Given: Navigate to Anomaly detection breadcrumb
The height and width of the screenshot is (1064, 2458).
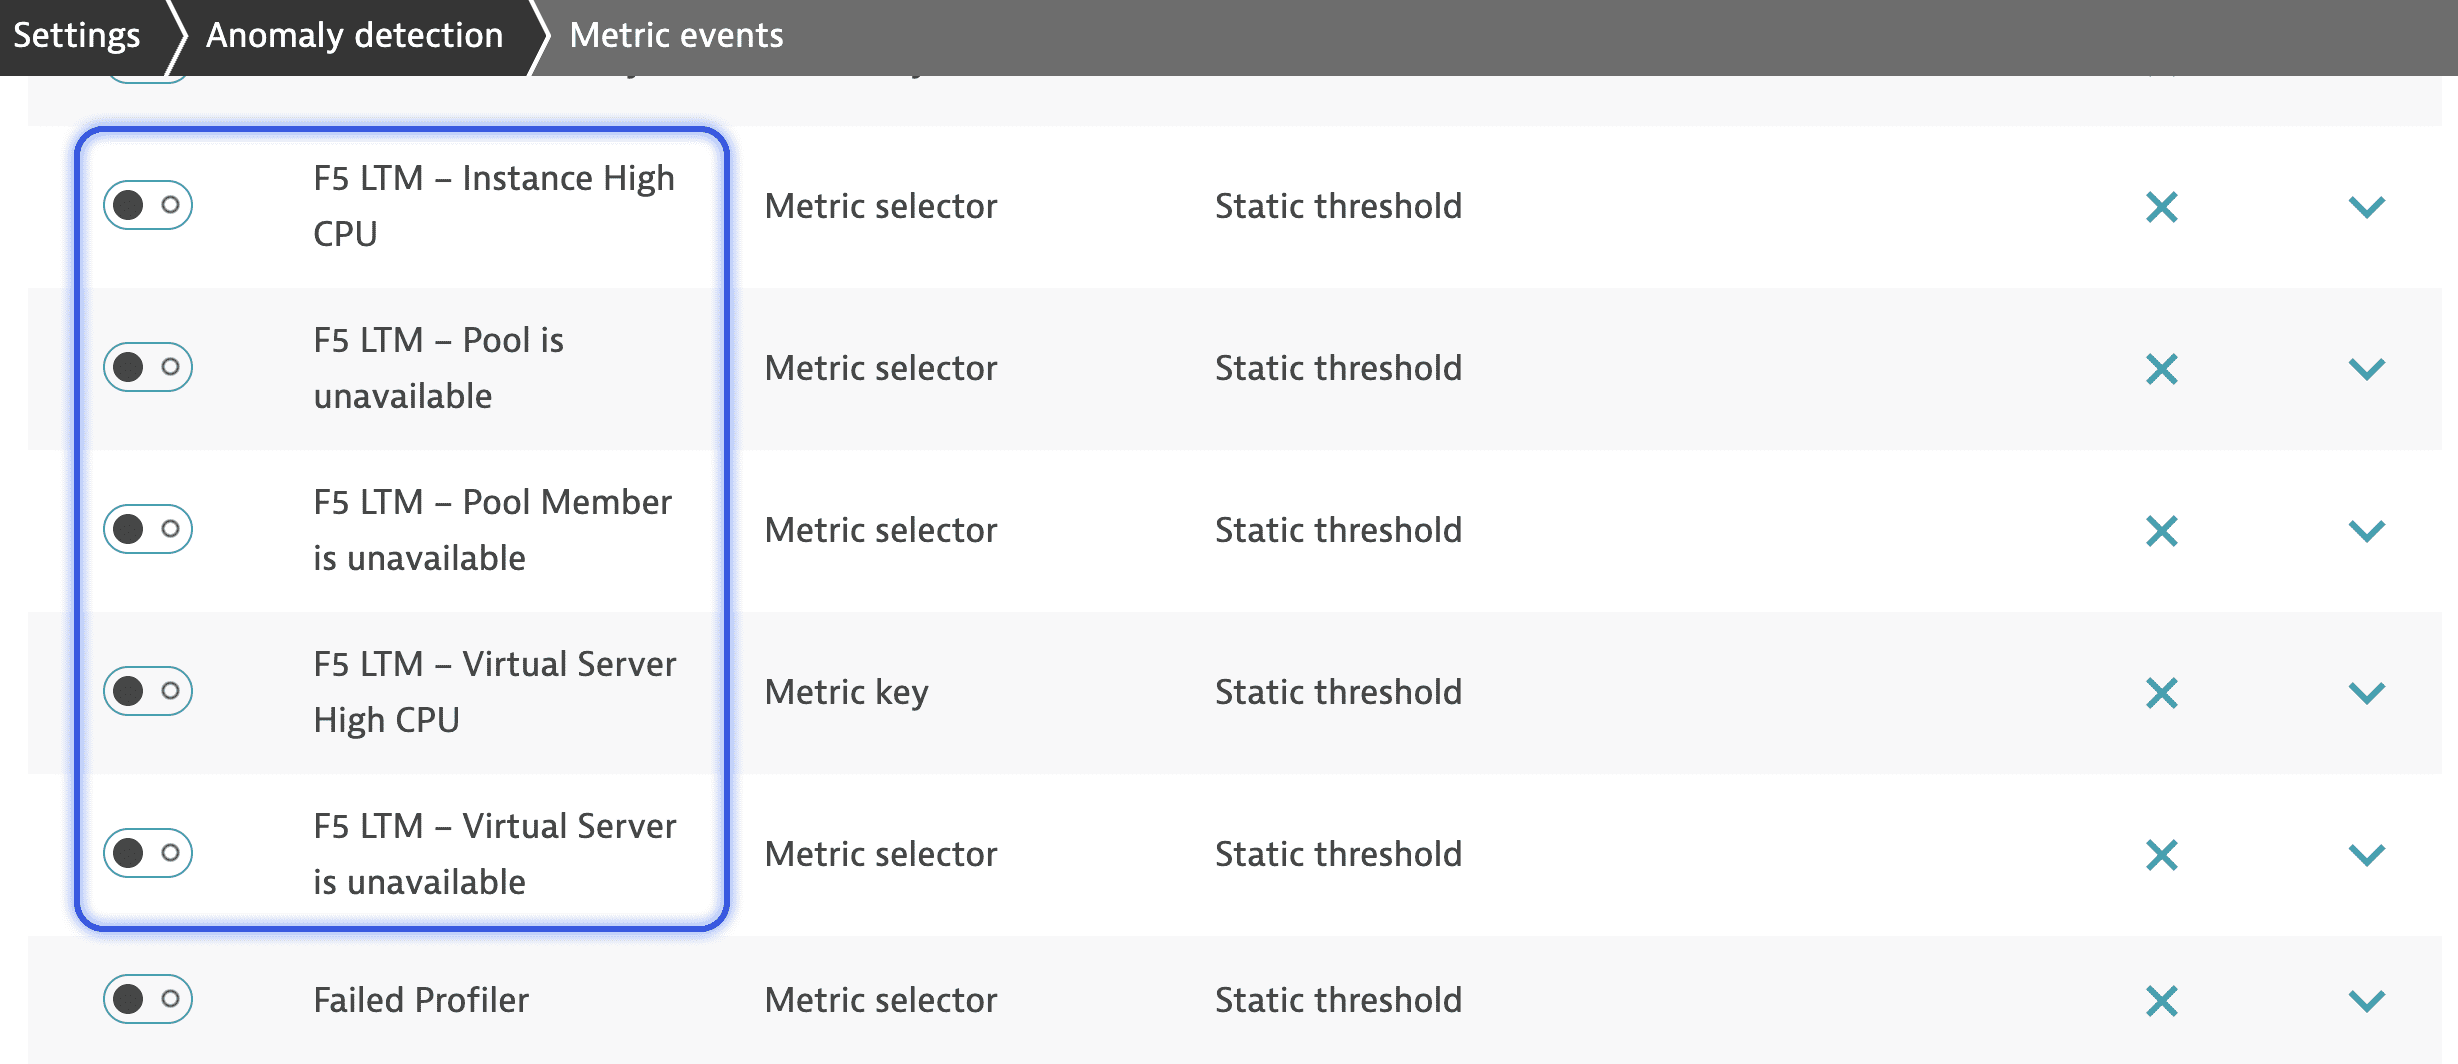Looking at the screenshot, I should point(354,35).
